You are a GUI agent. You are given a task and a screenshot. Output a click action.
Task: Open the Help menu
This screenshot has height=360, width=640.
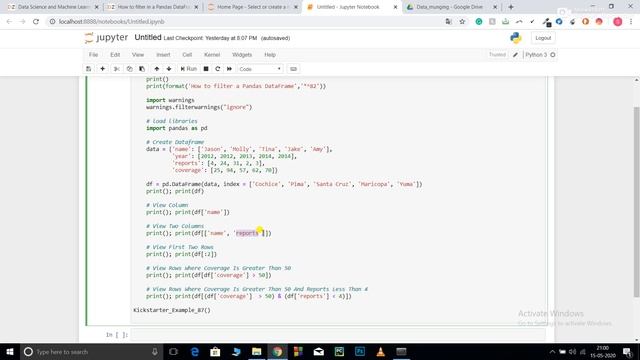click(x=270, y=55)
